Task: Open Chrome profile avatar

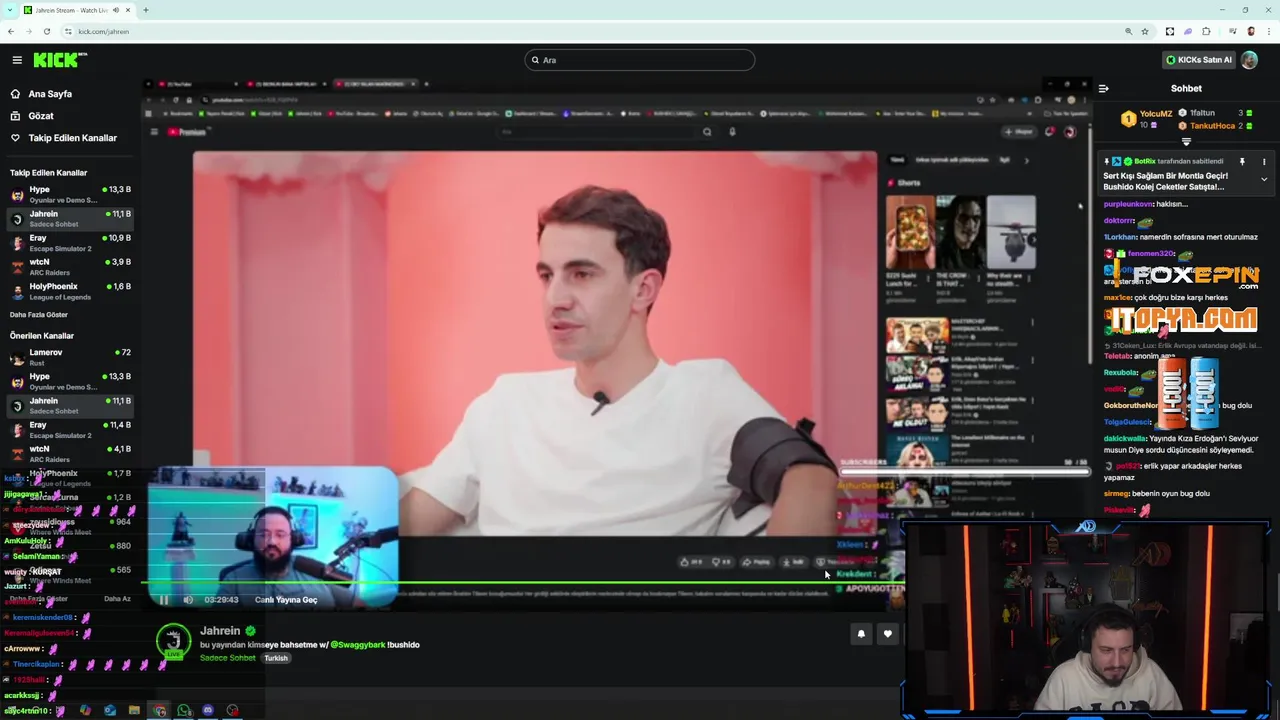Action: pyautogui.click(x=1250, y=31)
